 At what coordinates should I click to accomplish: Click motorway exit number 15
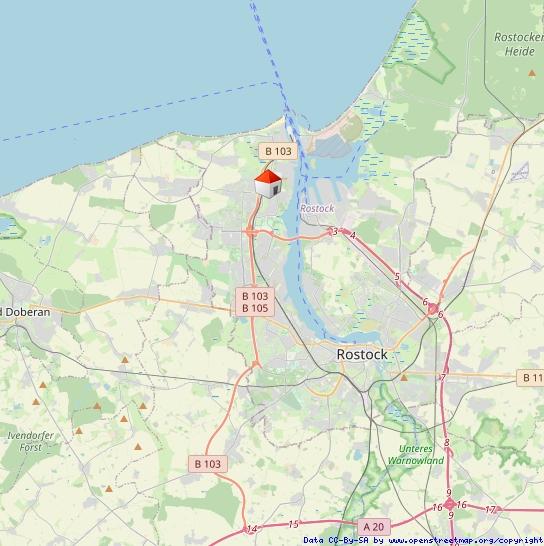[293, 524]
